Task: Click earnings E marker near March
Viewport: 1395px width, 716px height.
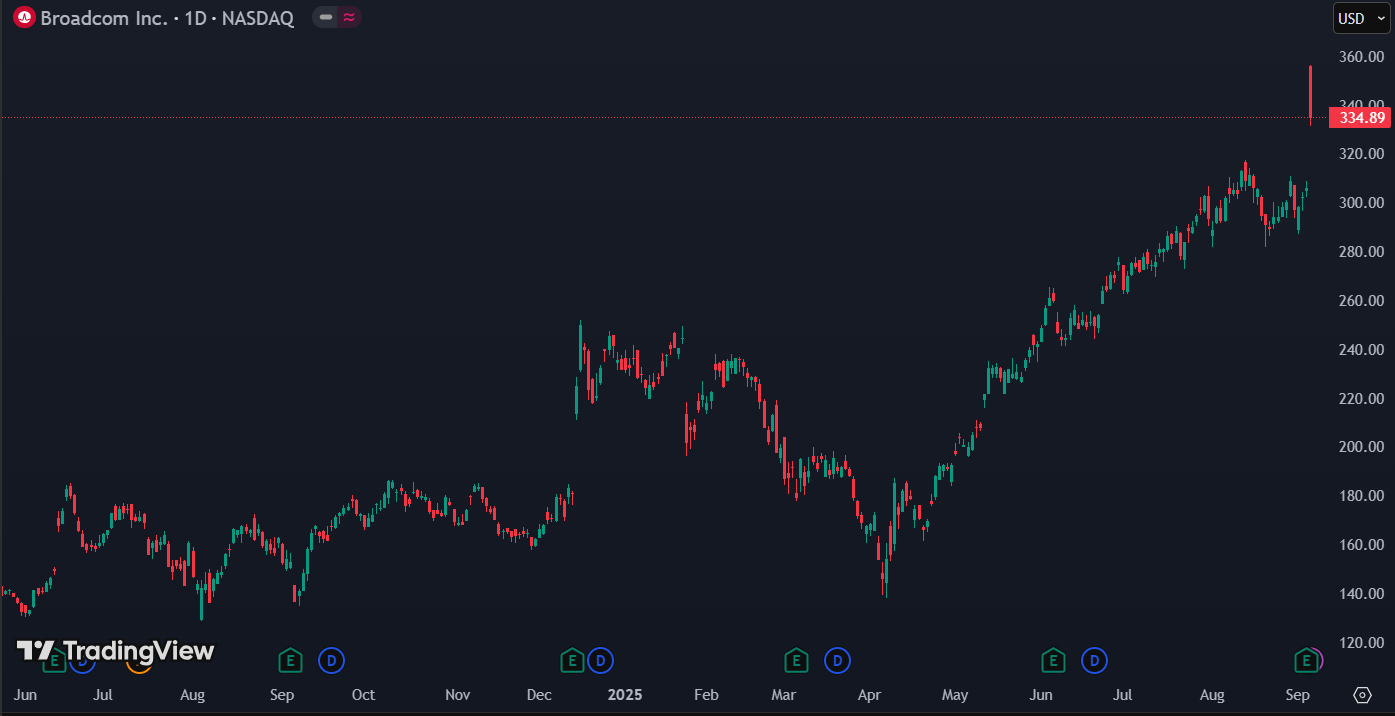Action: point(796,660)
